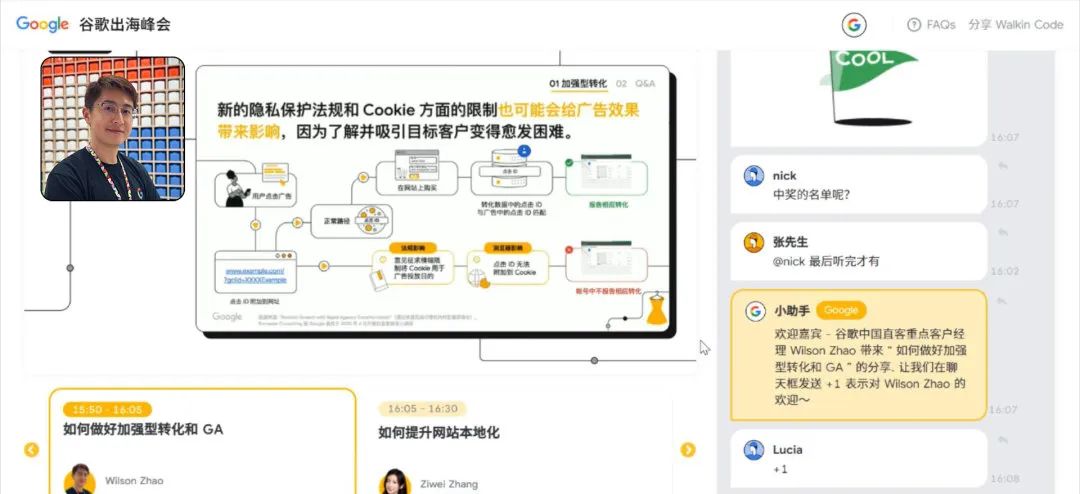Image resolution: width=1080 pixels, height=494 pixels.
Task: Go to previous session with left arrow
Action: coord(31,450)
